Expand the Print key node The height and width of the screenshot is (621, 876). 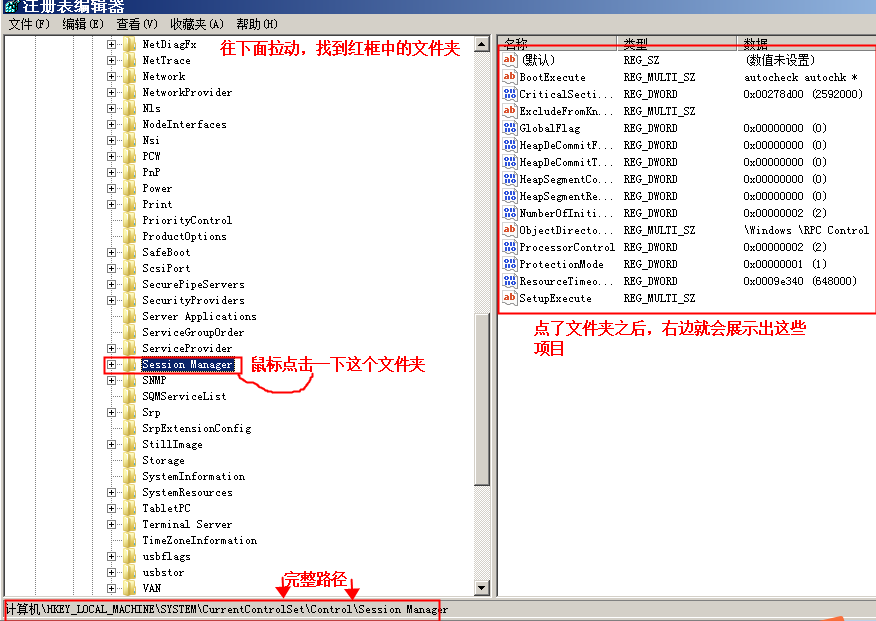(x=112, y=204)
